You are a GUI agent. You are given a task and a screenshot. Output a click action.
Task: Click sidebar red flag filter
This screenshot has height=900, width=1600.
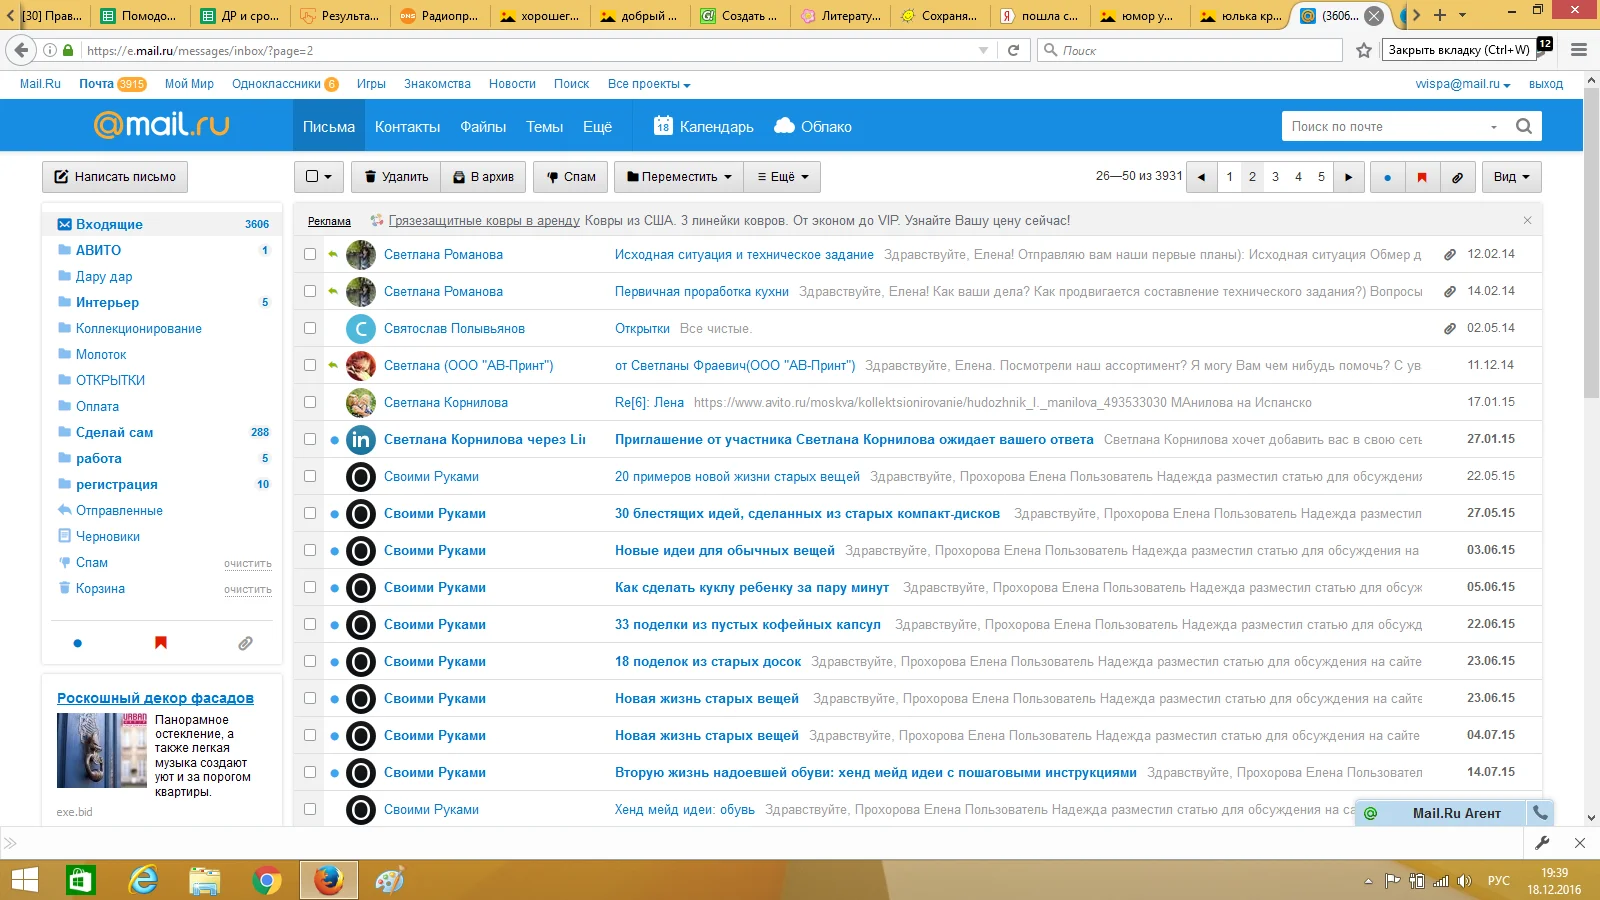(161, 643)
